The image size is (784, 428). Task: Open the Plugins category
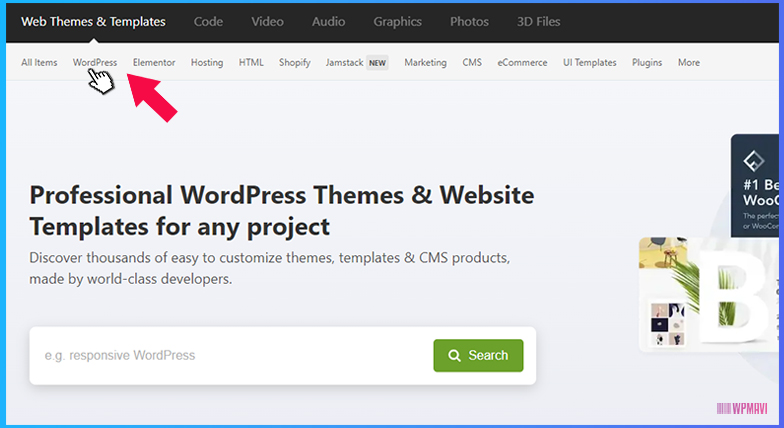pos(646,62)
